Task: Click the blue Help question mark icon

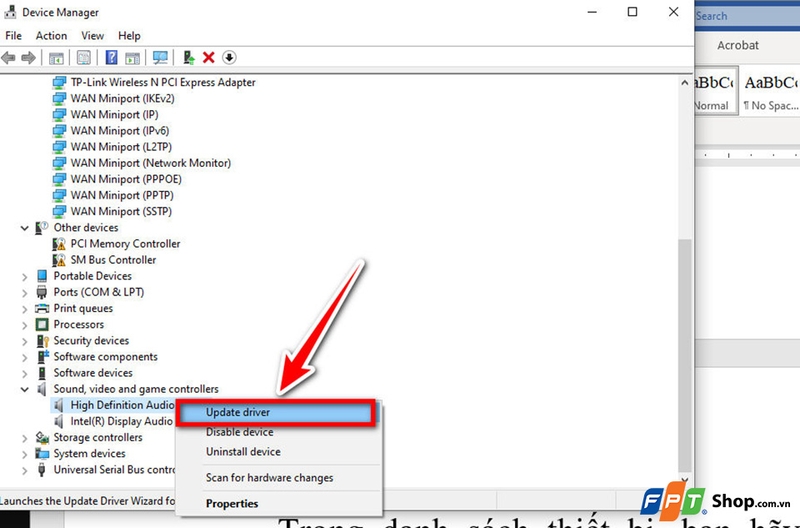Action: [x=111, y=58]
